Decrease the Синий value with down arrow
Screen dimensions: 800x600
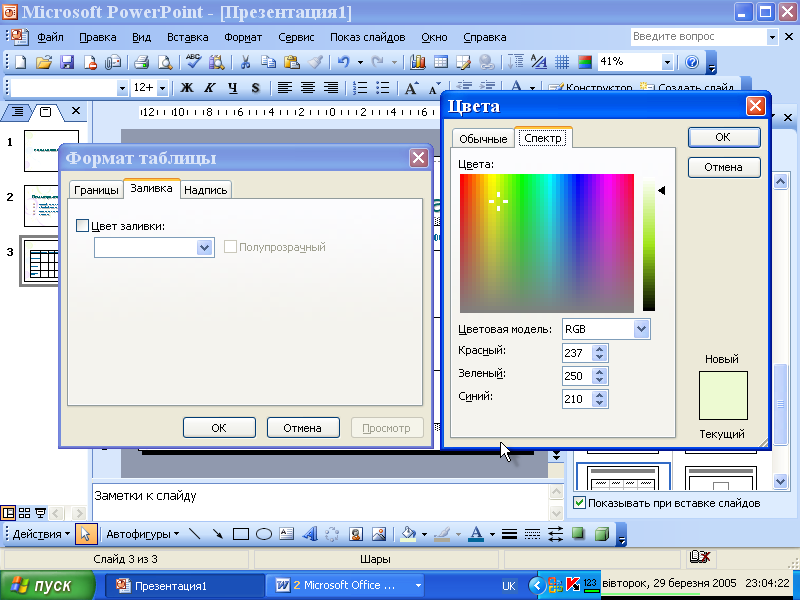click(599, 403)
